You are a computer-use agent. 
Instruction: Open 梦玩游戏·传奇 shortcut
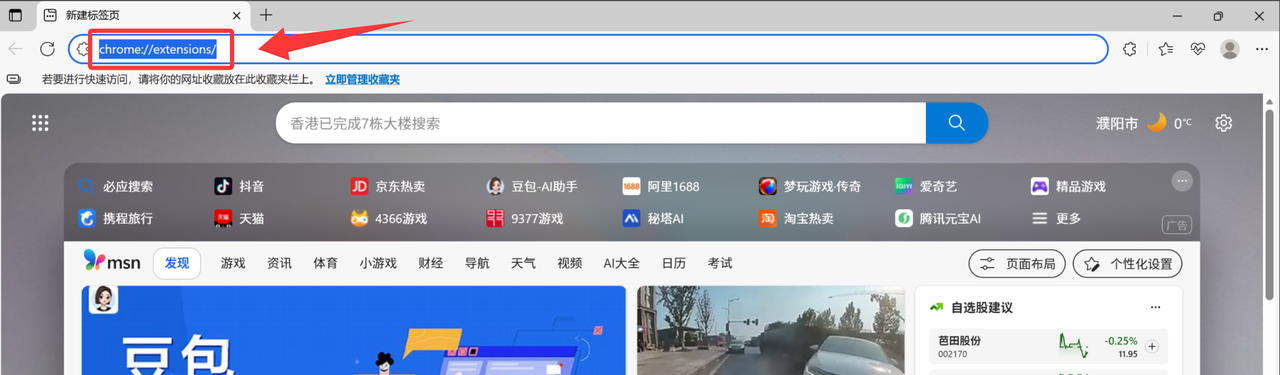810,186
